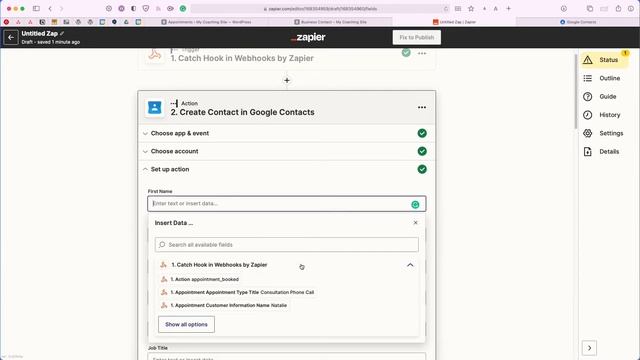This screenshot has height=360, width=640.
Task: Reload the page from the address bar
Action: click(x=446, y=9)
